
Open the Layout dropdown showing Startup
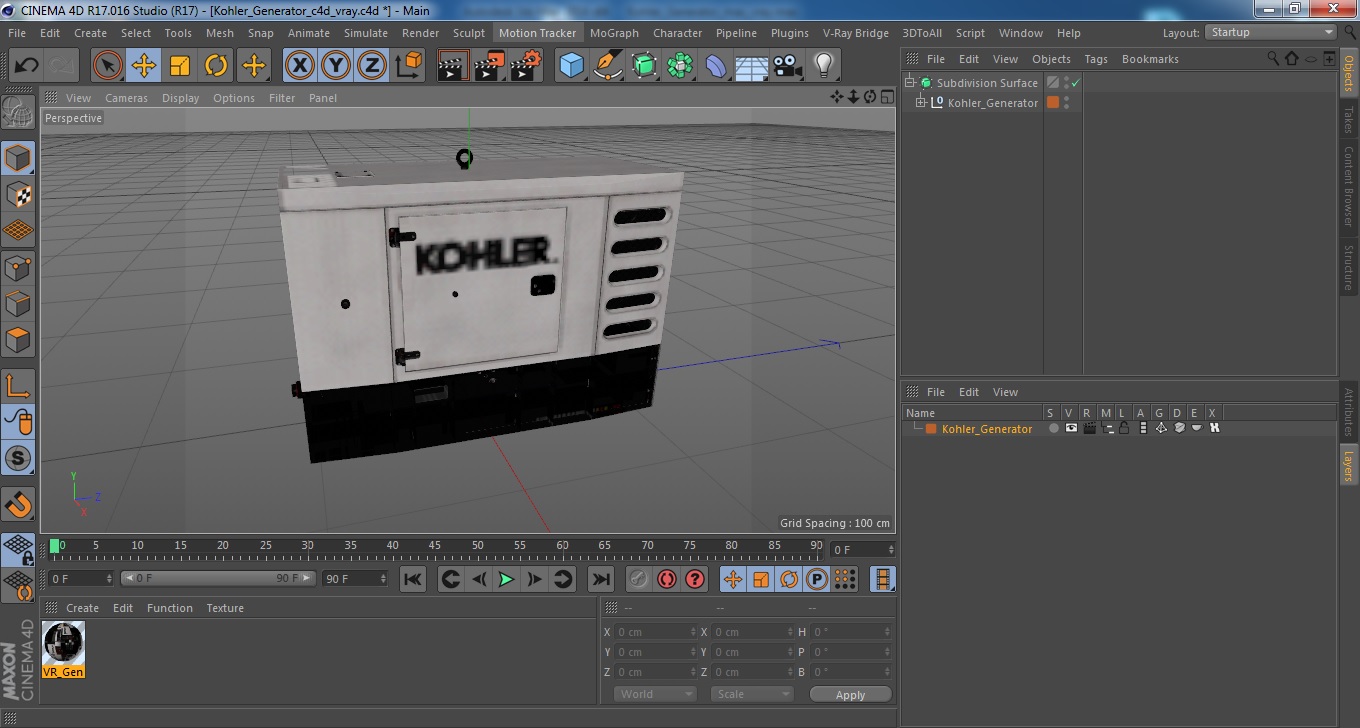[x=1271, y=33]
